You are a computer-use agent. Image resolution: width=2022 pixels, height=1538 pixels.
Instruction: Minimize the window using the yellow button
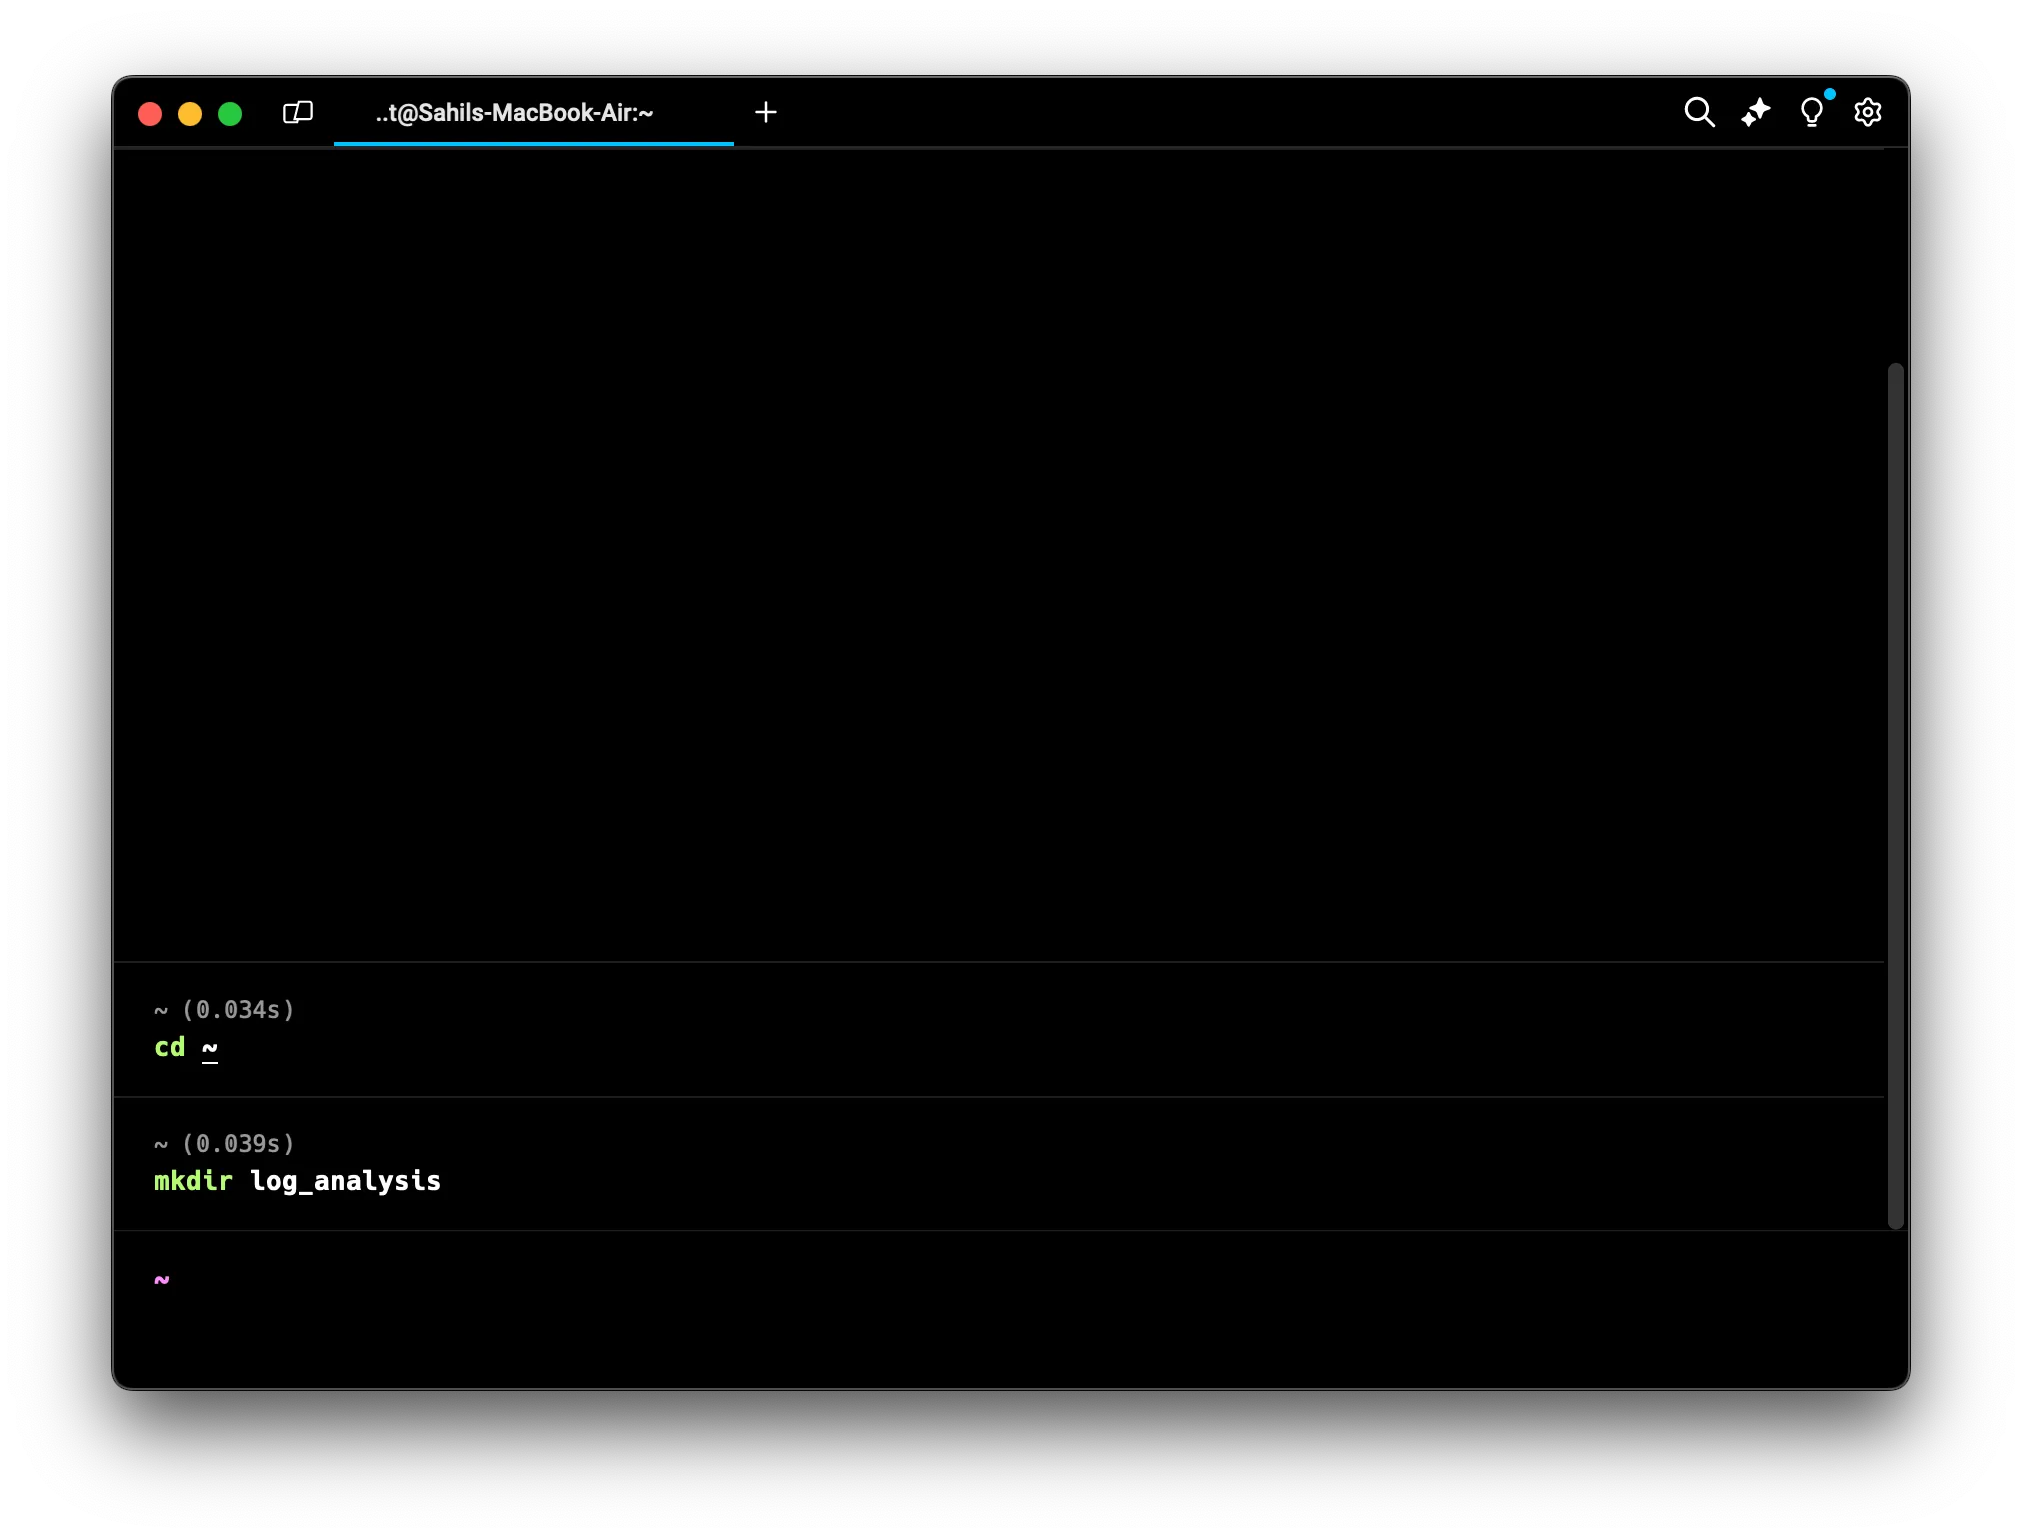190,114
